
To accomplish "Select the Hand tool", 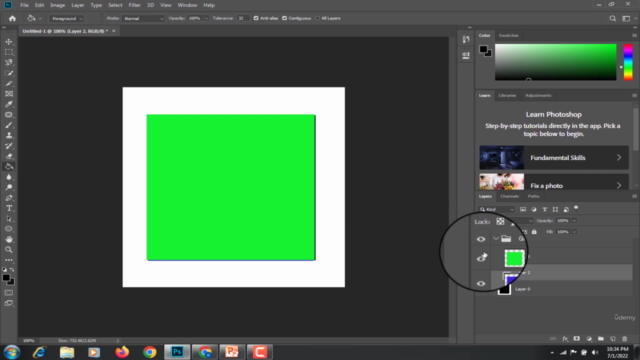I will coord(9,240).
